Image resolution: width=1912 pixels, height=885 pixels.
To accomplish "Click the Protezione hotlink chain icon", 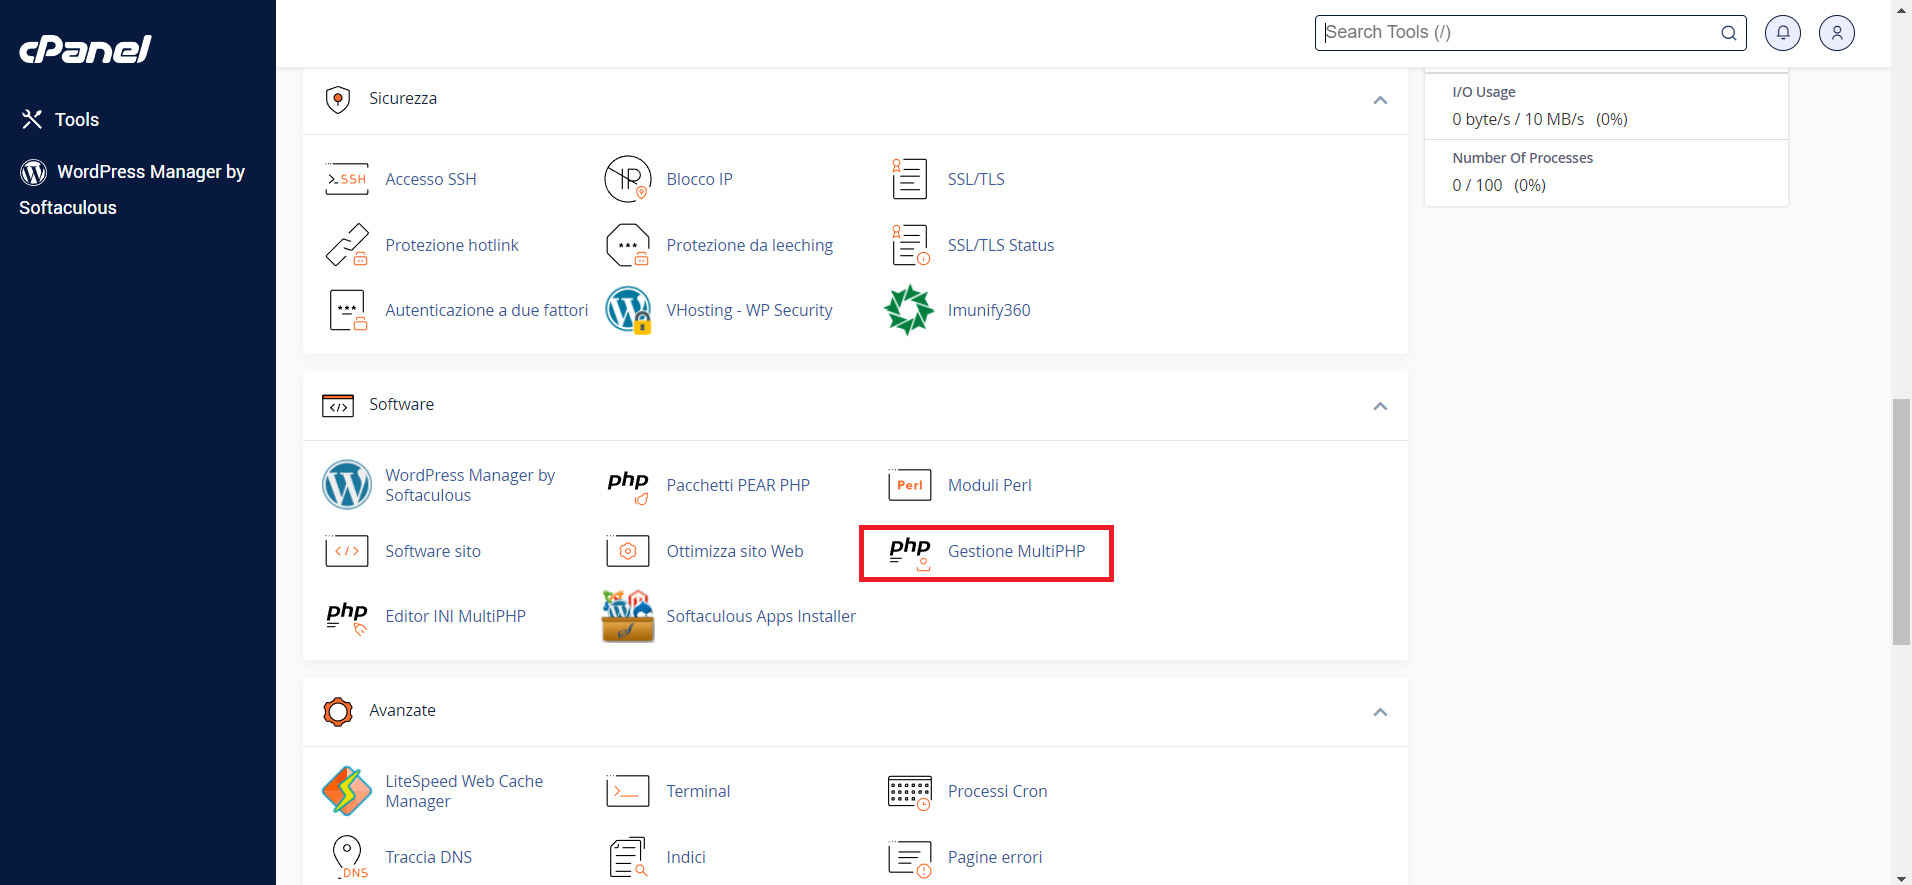I will pos(347,245).
